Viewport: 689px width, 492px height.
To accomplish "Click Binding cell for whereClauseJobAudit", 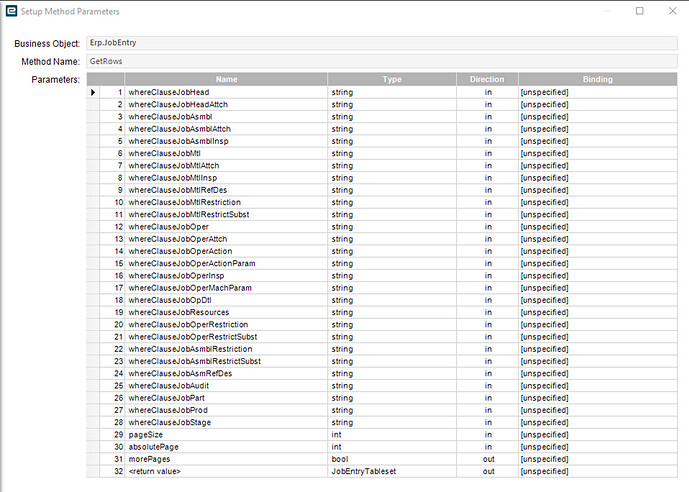I will point(598,386).
